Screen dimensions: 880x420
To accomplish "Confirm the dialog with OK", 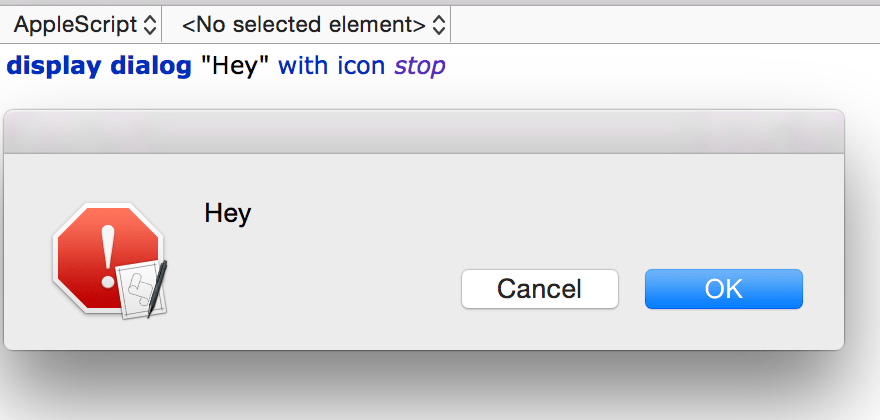I will 723,289.
